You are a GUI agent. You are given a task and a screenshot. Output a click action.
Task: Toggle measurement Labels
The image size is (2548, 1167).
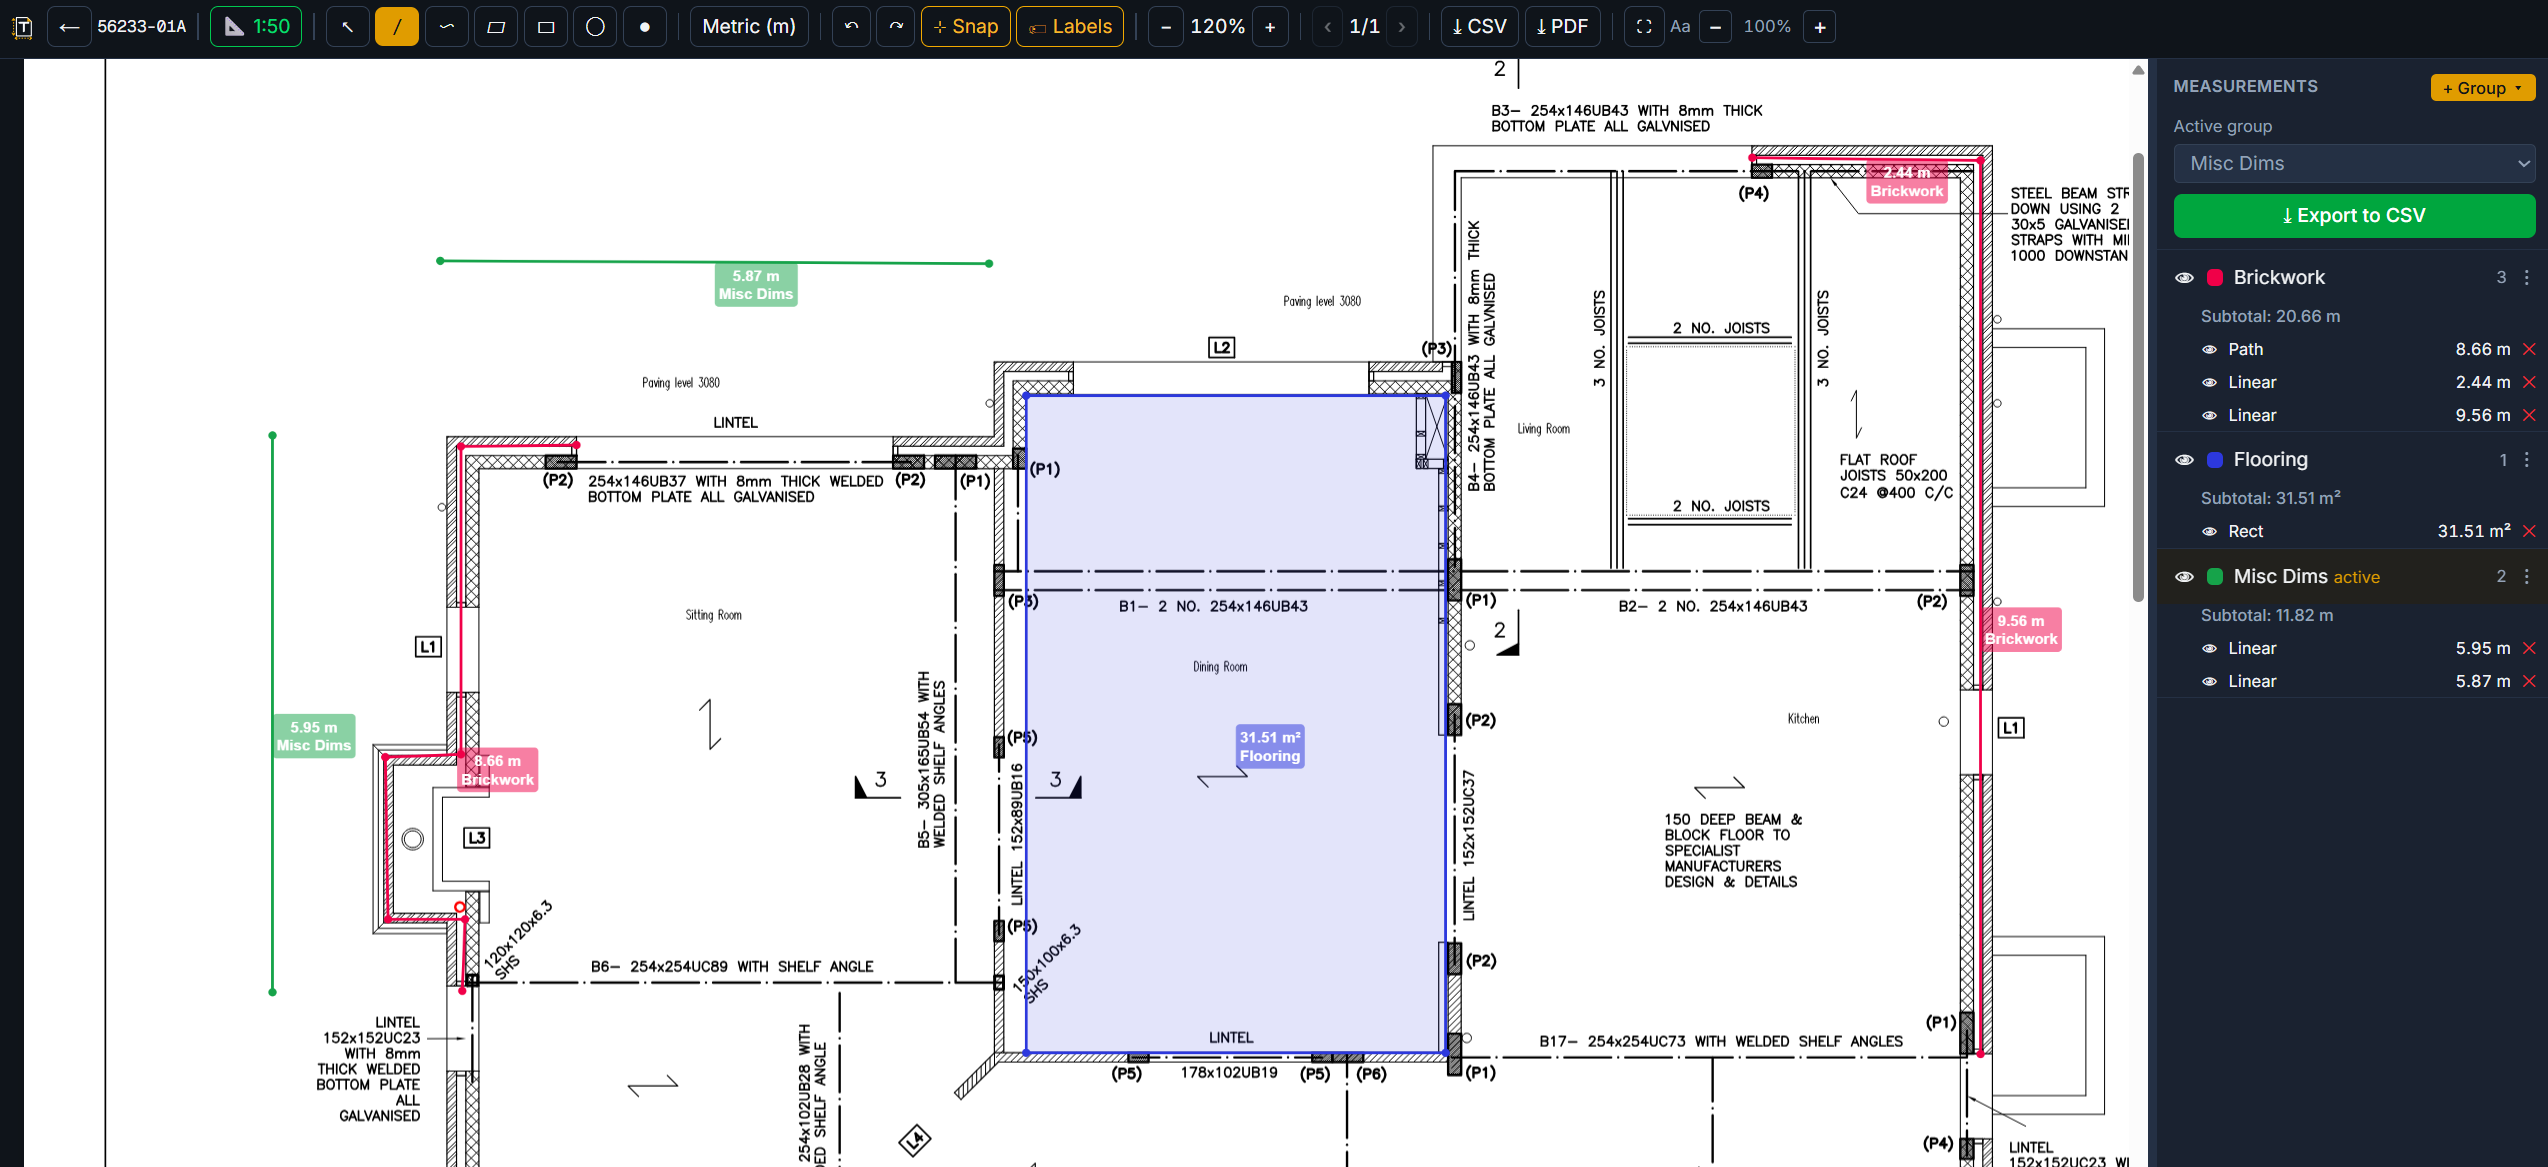pos(1070,27)
